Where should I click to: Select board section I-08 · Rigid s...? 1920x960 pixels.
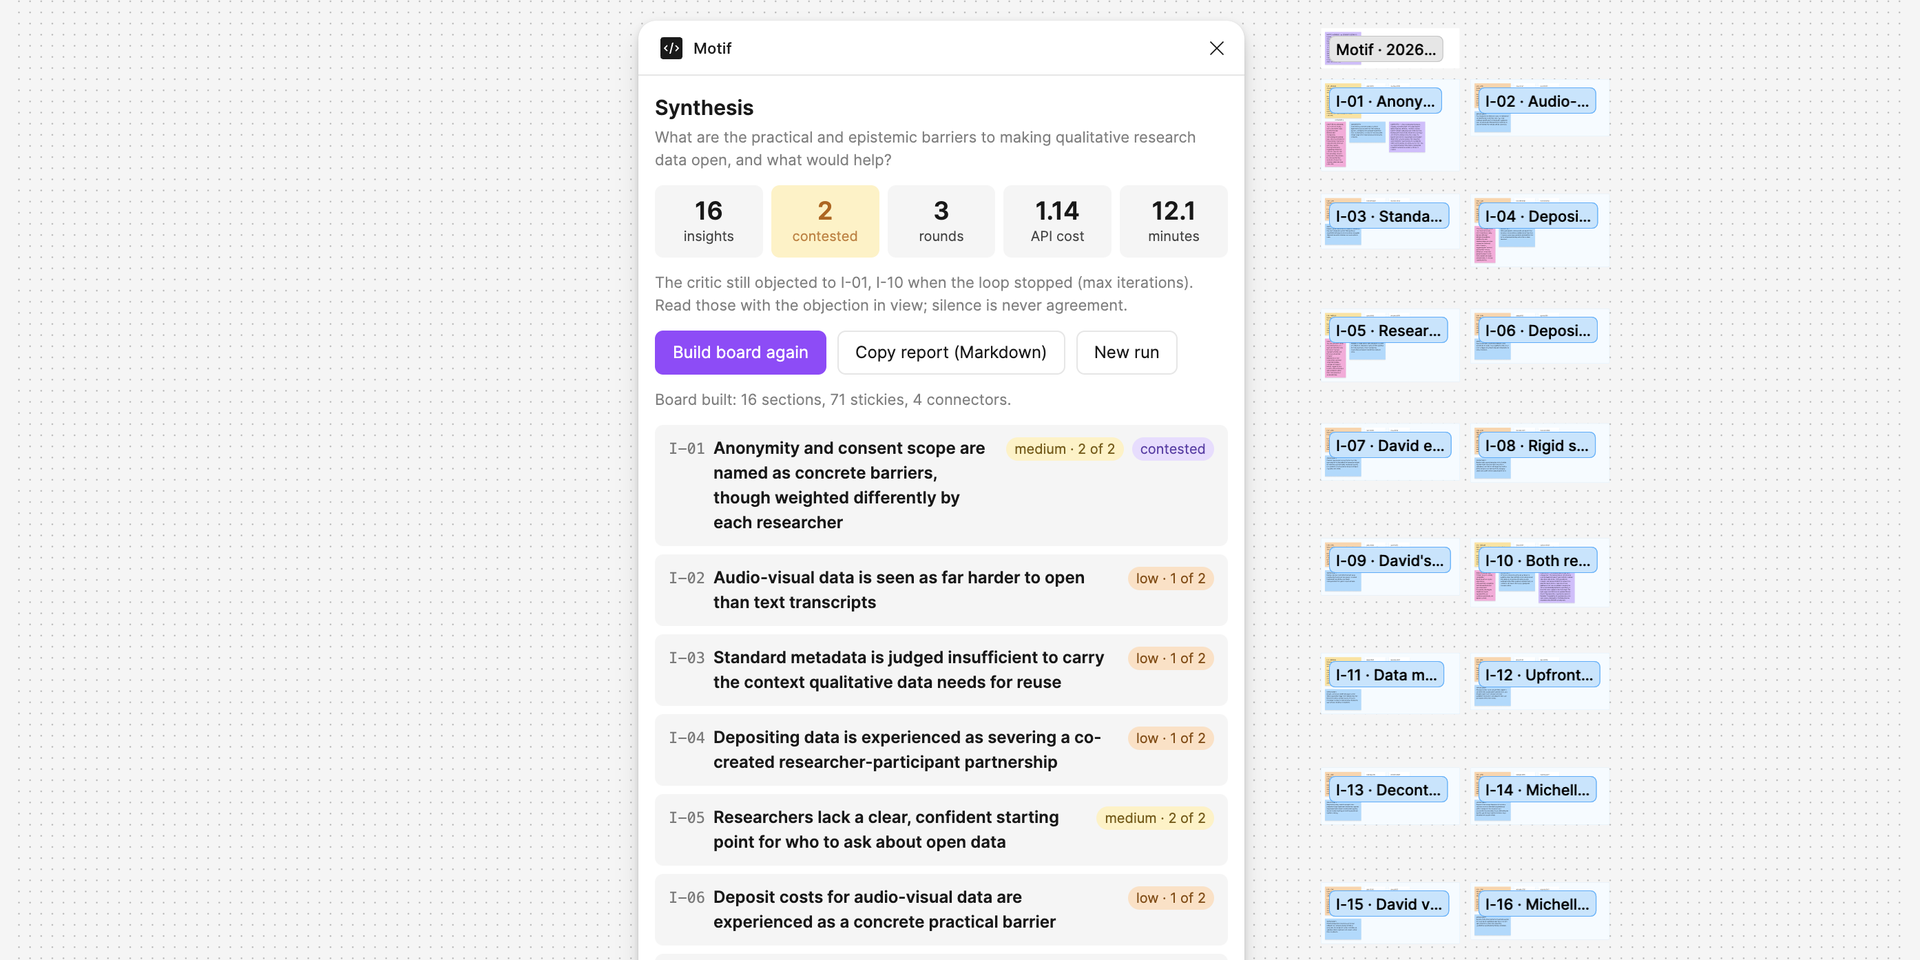(x=1536, y=446)
